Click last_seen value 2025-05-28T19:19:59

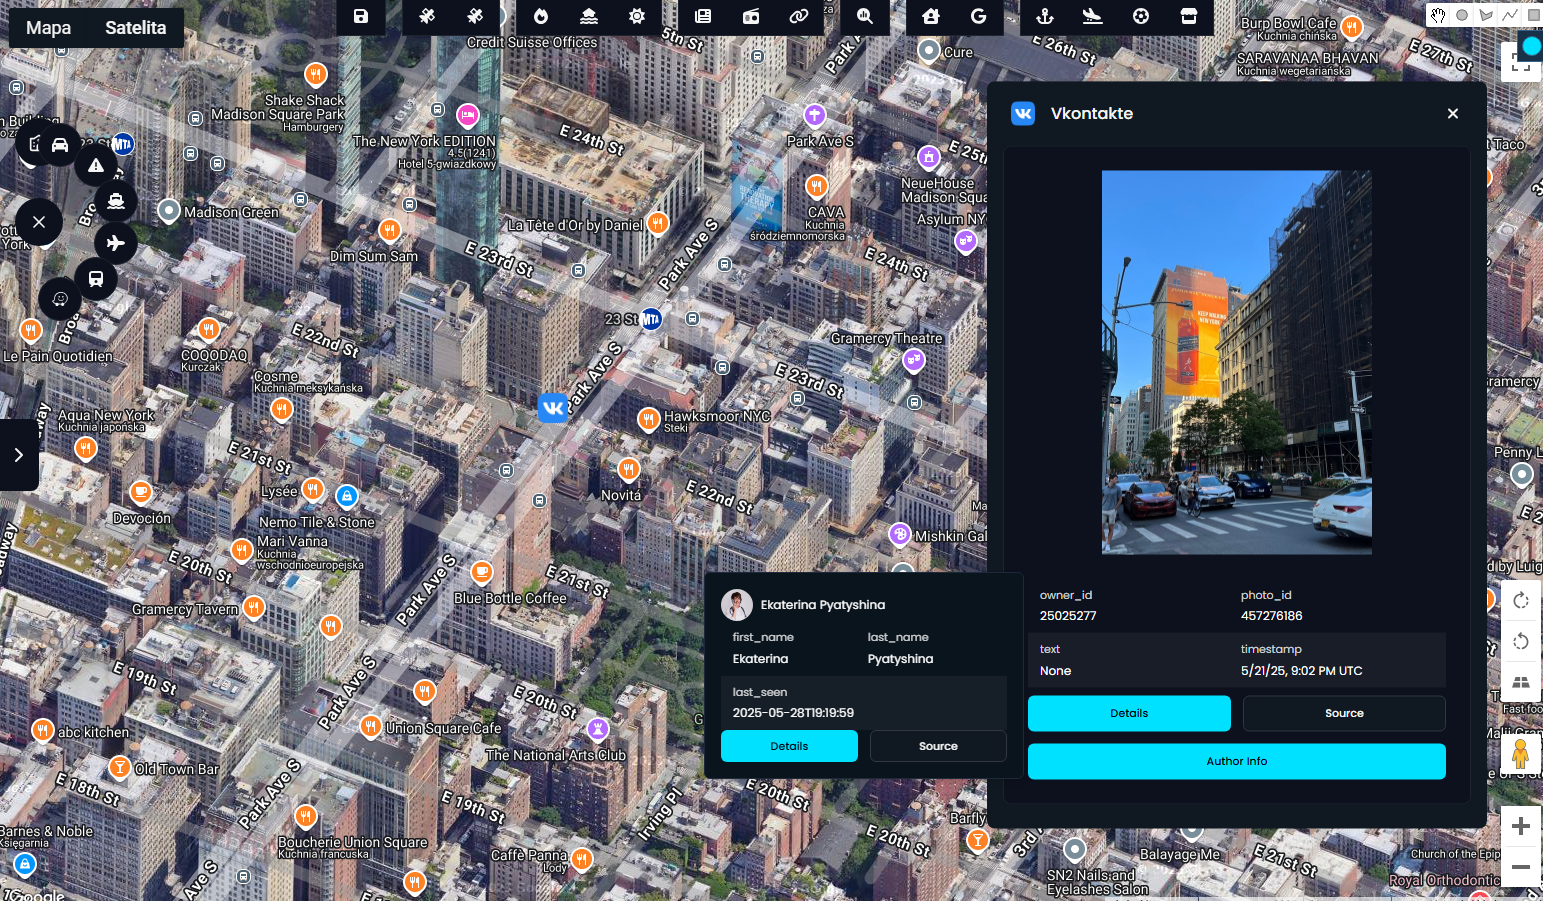click(793, 713)
